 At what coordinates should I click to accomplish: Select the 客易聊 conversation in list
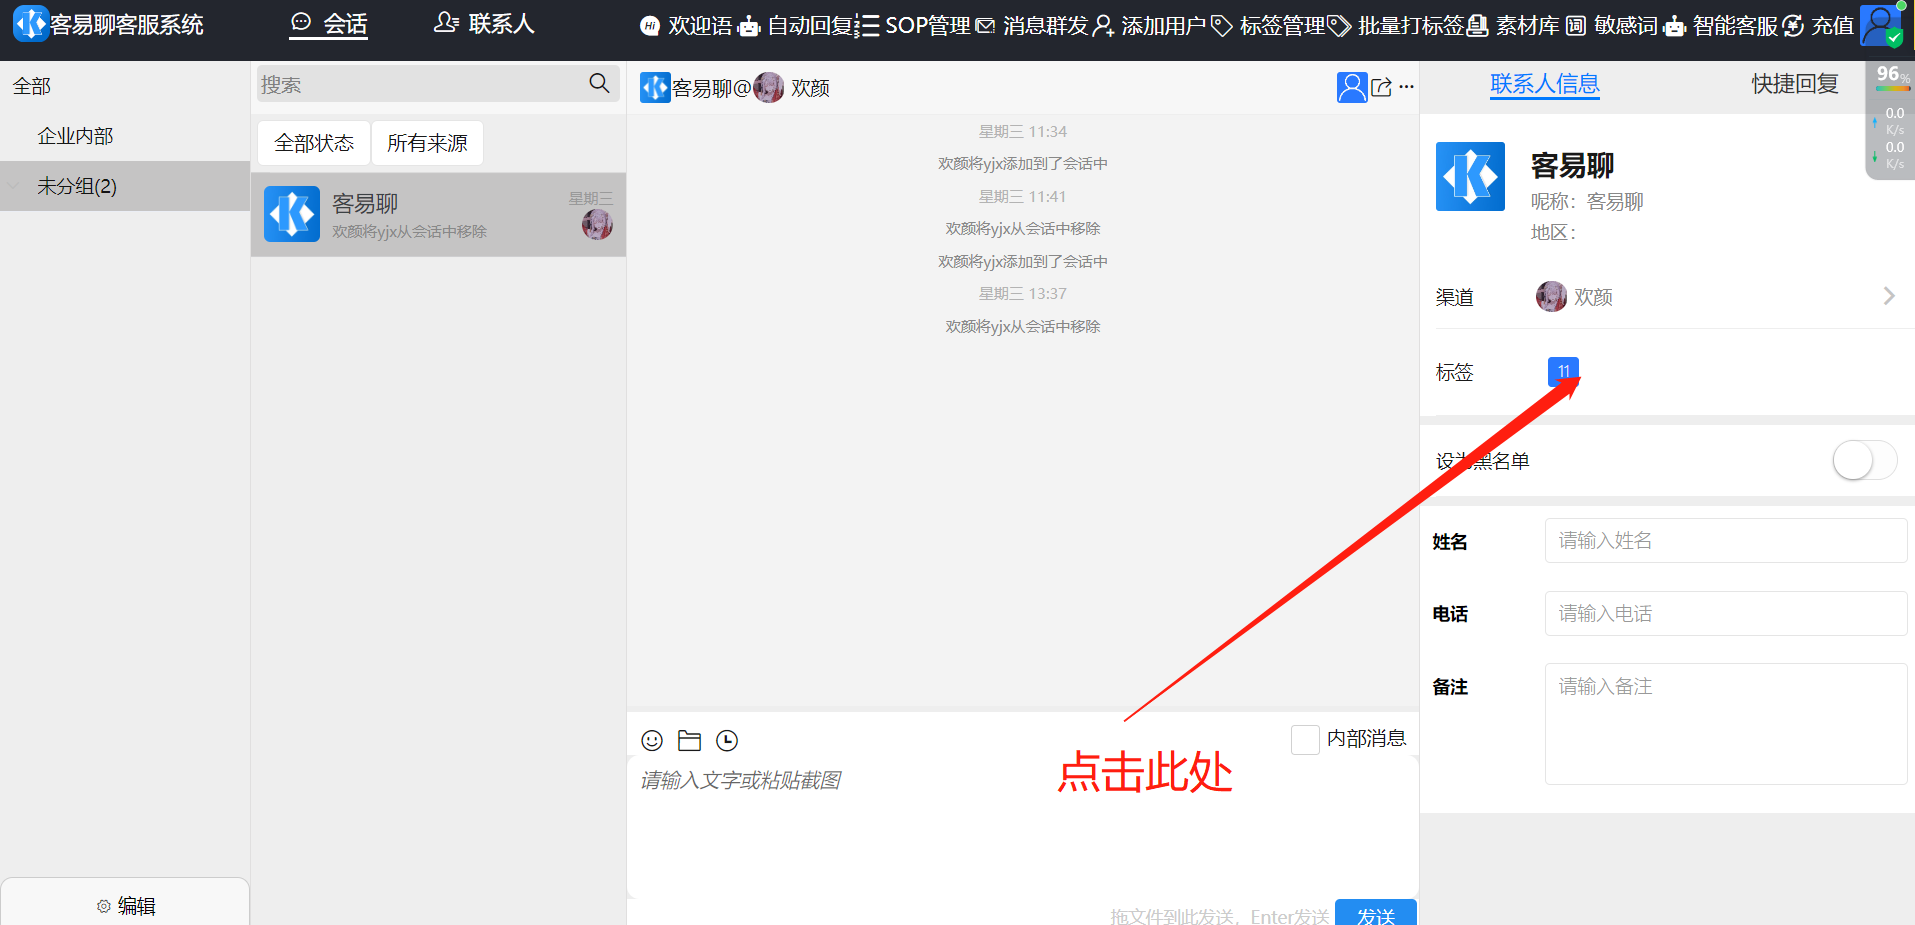438,214
